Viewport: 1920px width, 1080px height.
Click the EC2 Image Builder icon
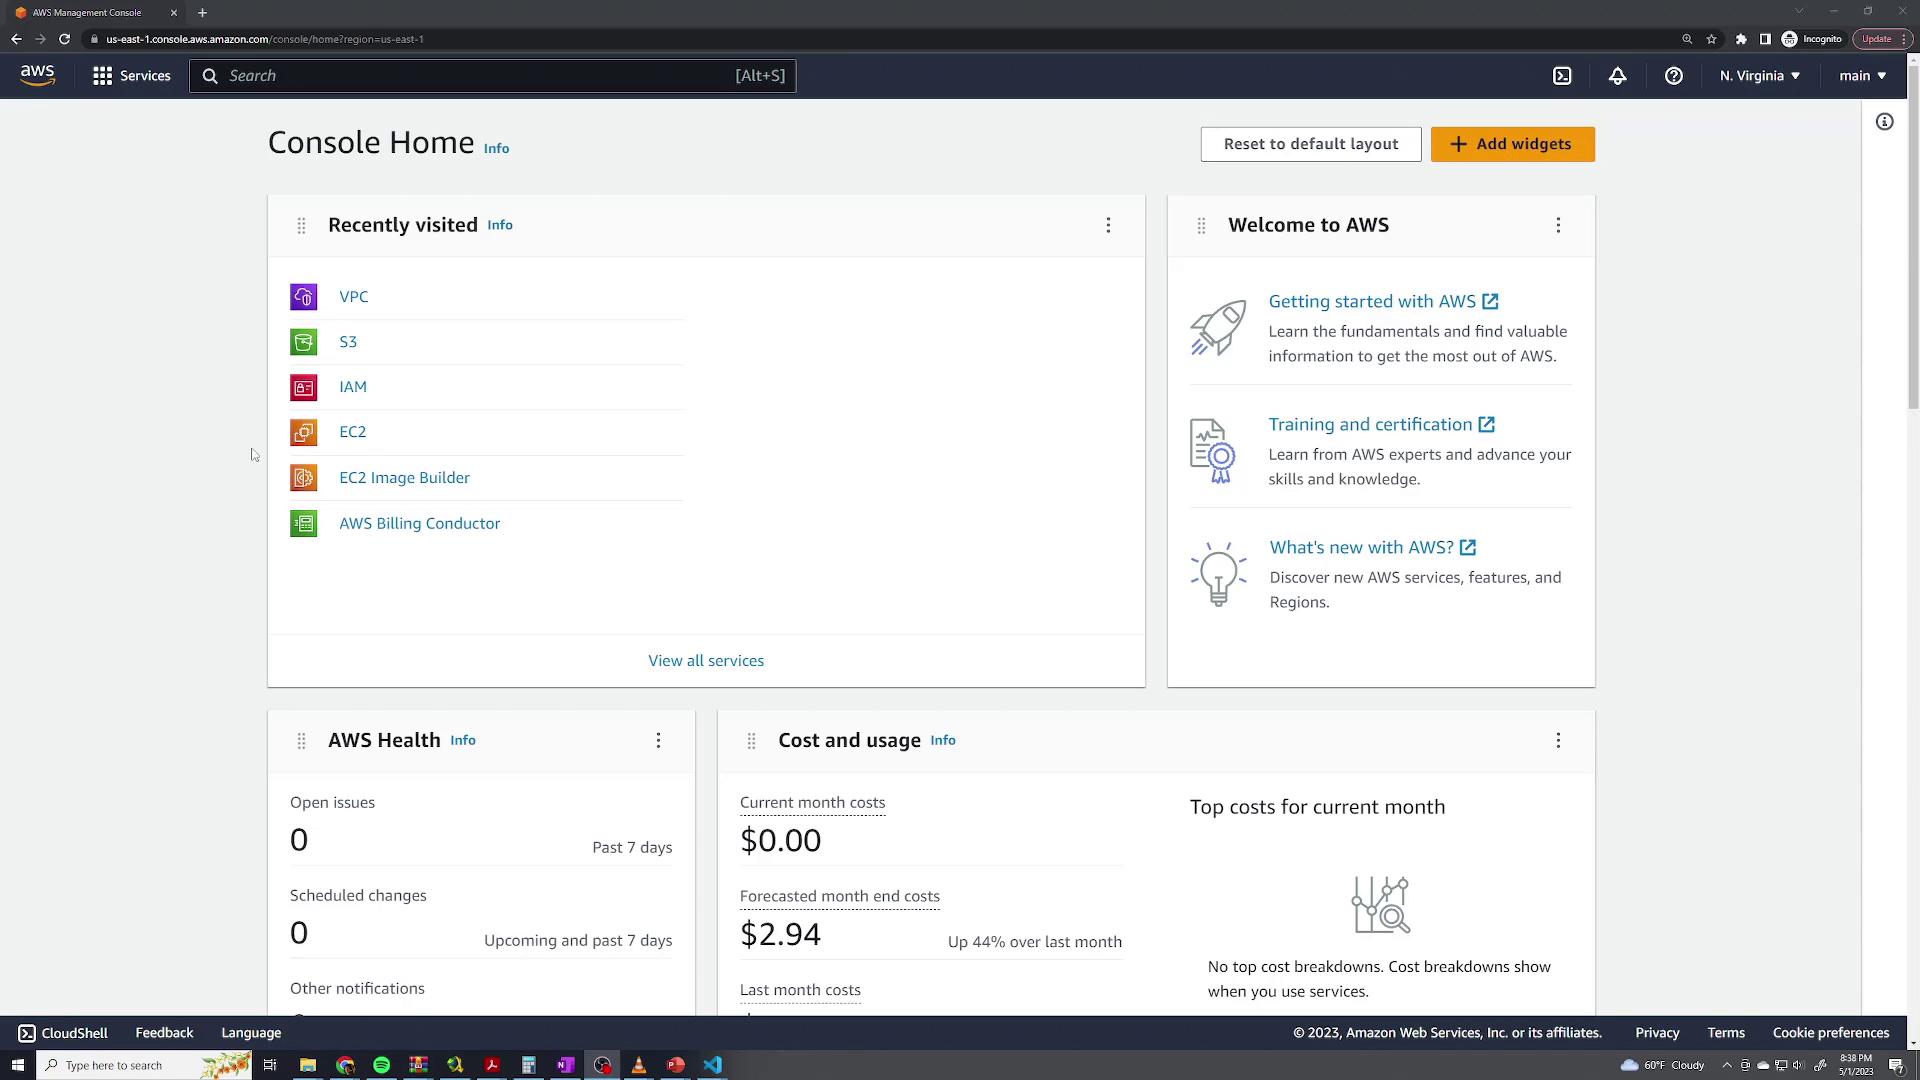pos(303,478)
